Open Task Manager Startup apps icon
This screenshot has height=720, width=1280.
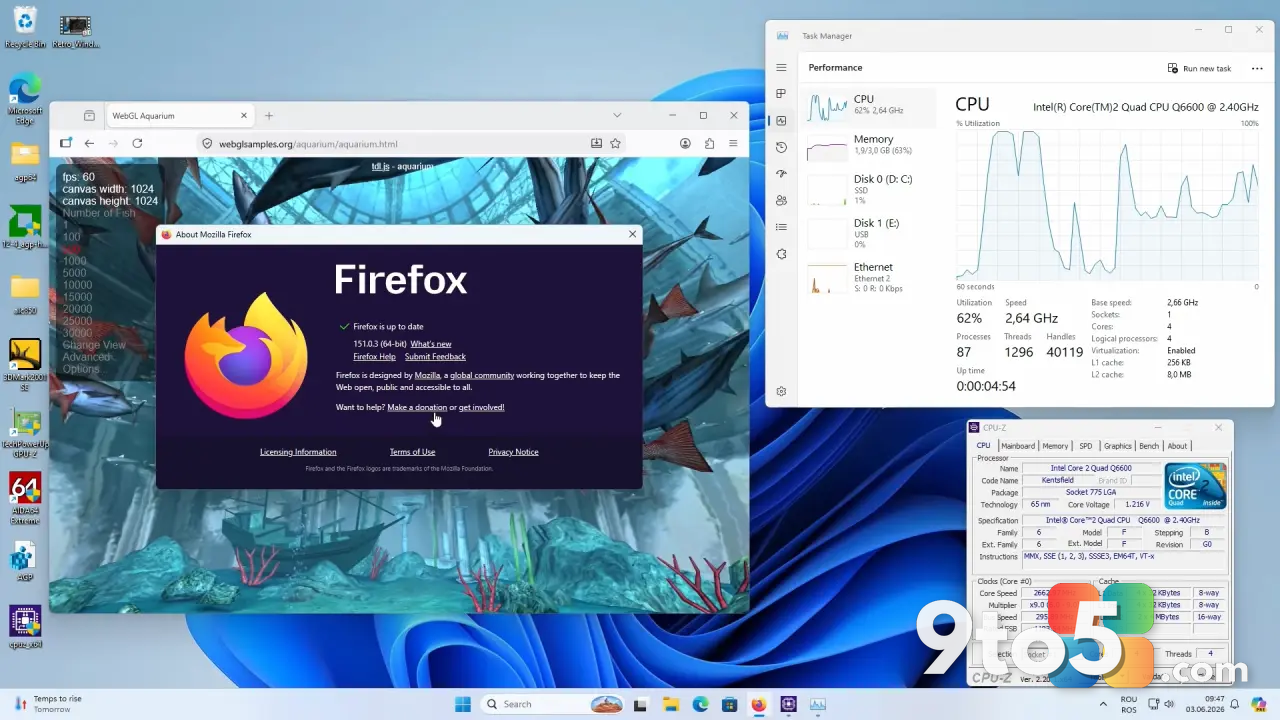[x=781, y=174]
